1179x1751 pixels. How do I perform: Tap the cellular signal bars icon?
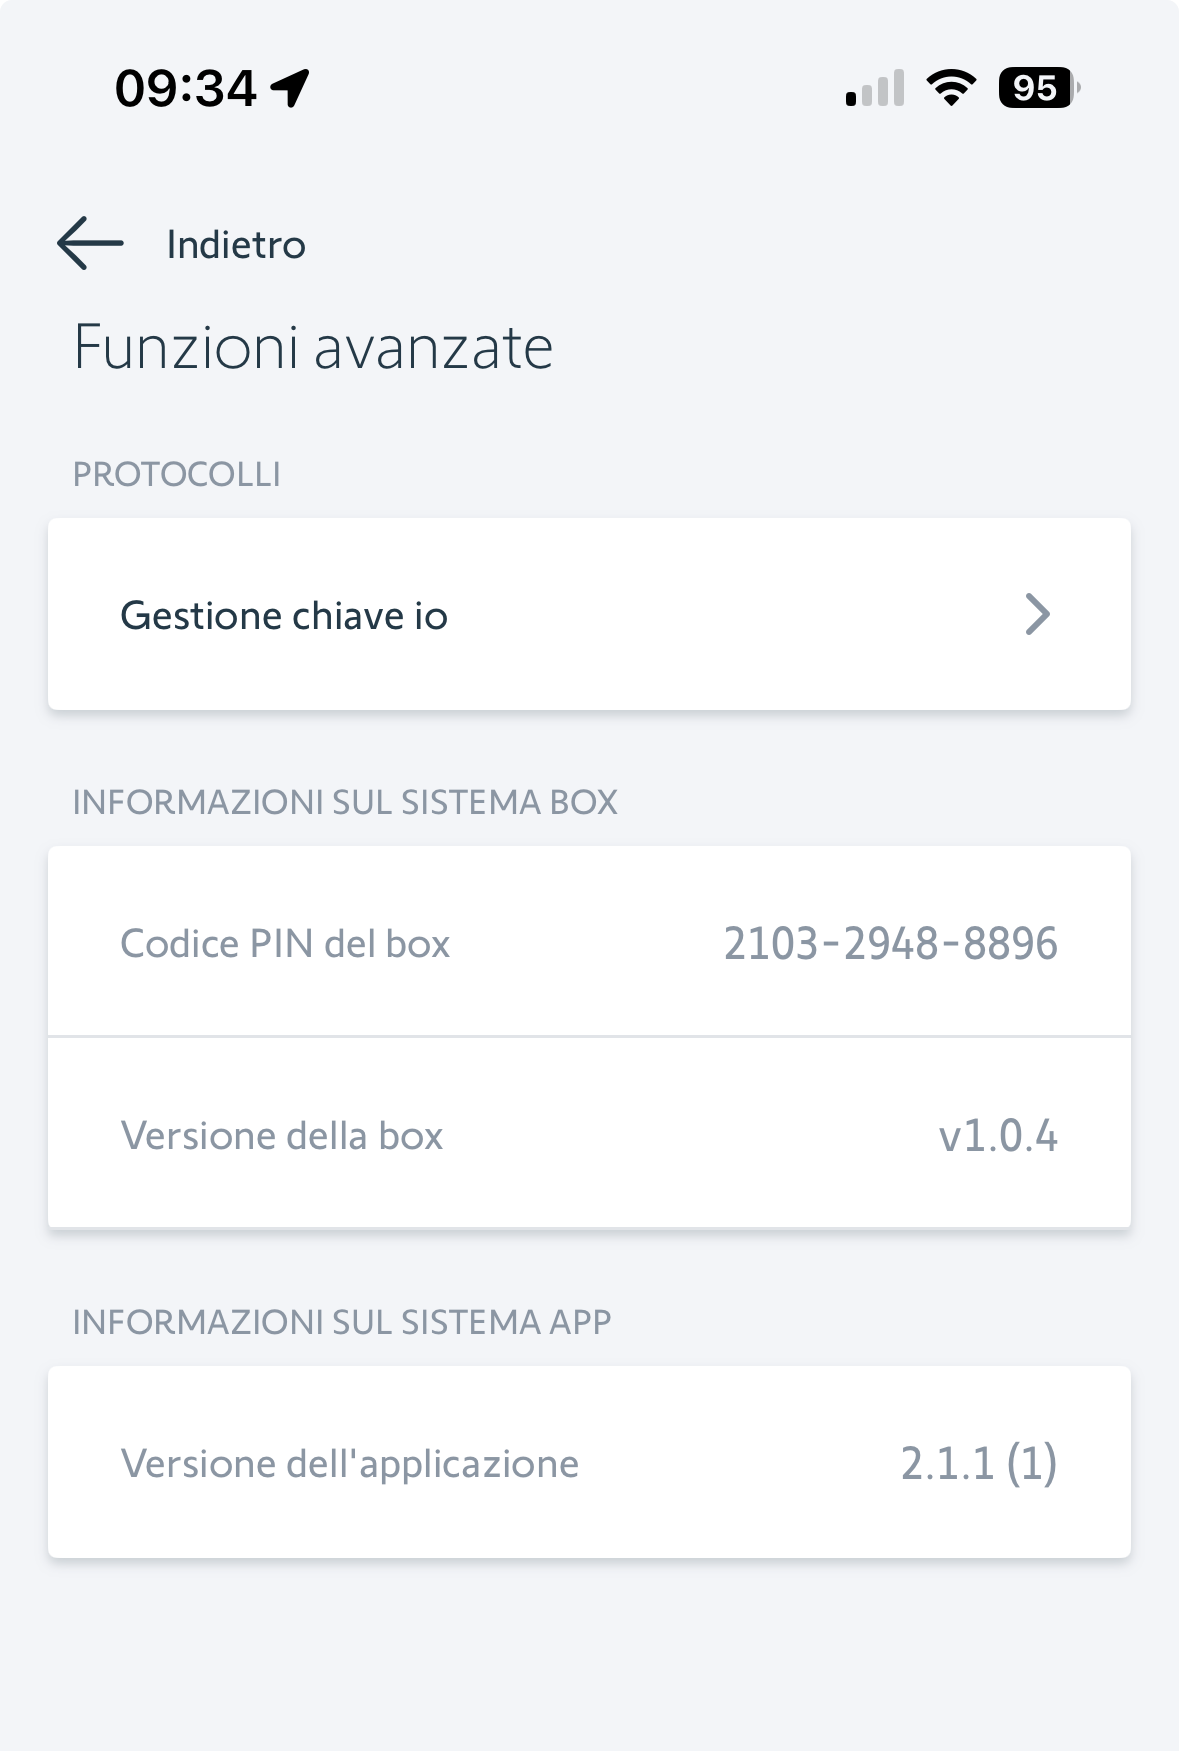[x=875, y=88]
